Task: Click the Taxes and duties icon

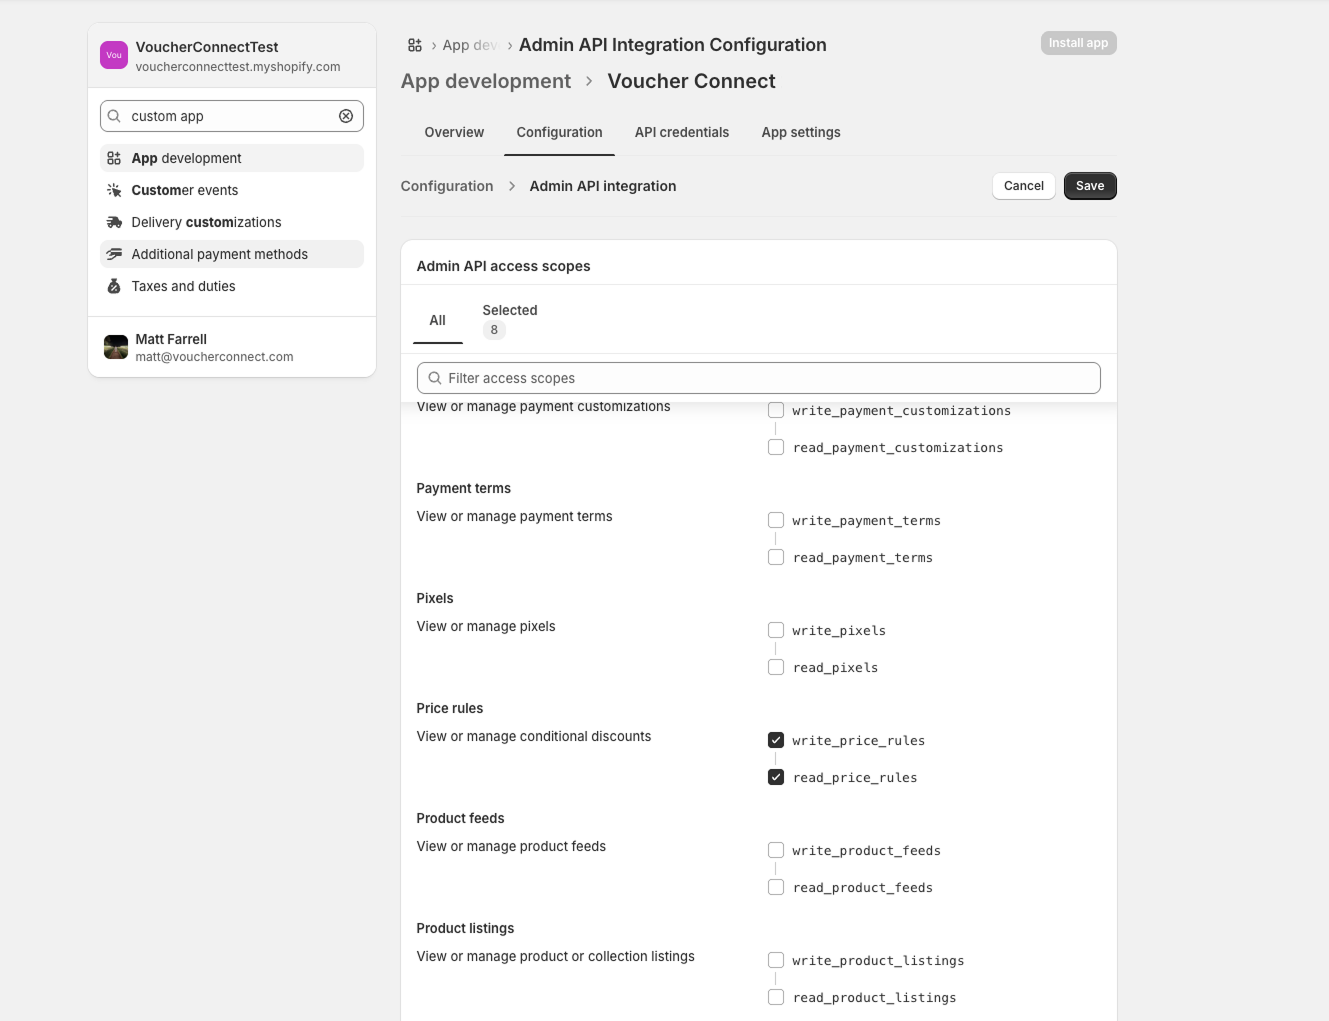Action: pyautogui.click(x=114, y=286)
